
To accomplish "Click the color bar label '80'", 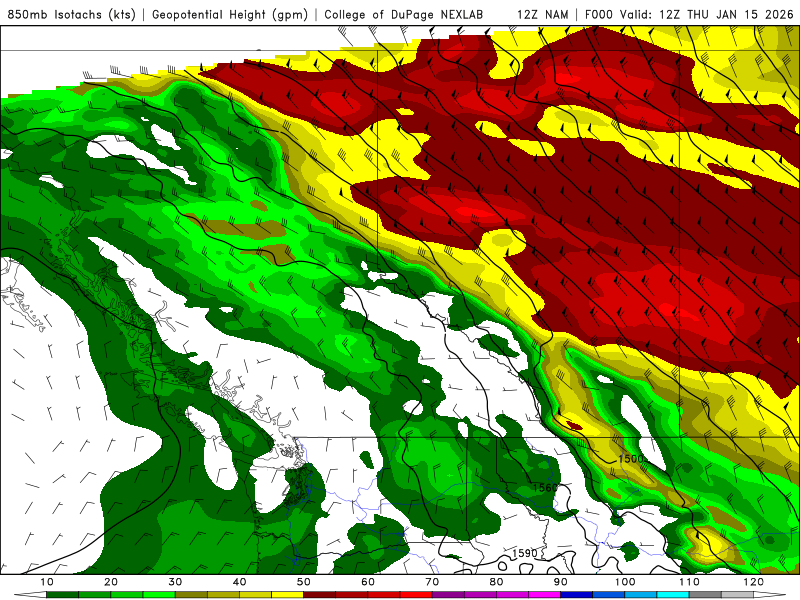I will click(496, 582).
